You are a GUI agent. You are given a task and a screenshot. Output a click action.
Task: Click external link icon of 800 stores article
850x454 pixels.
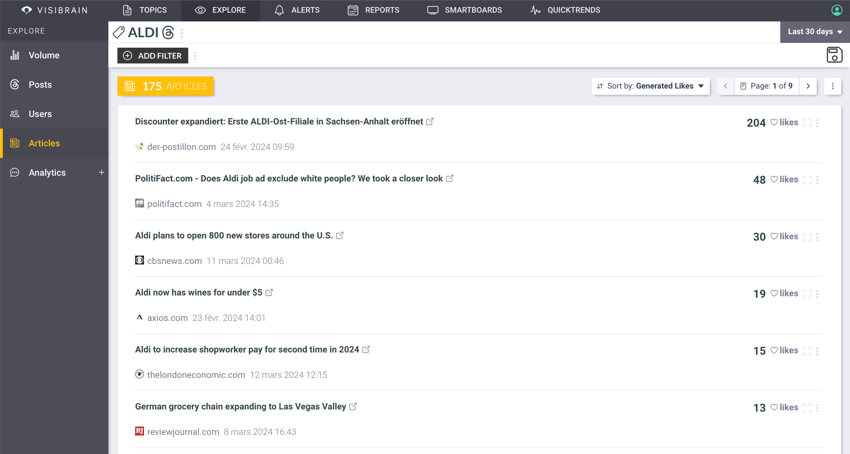point(339,235)
